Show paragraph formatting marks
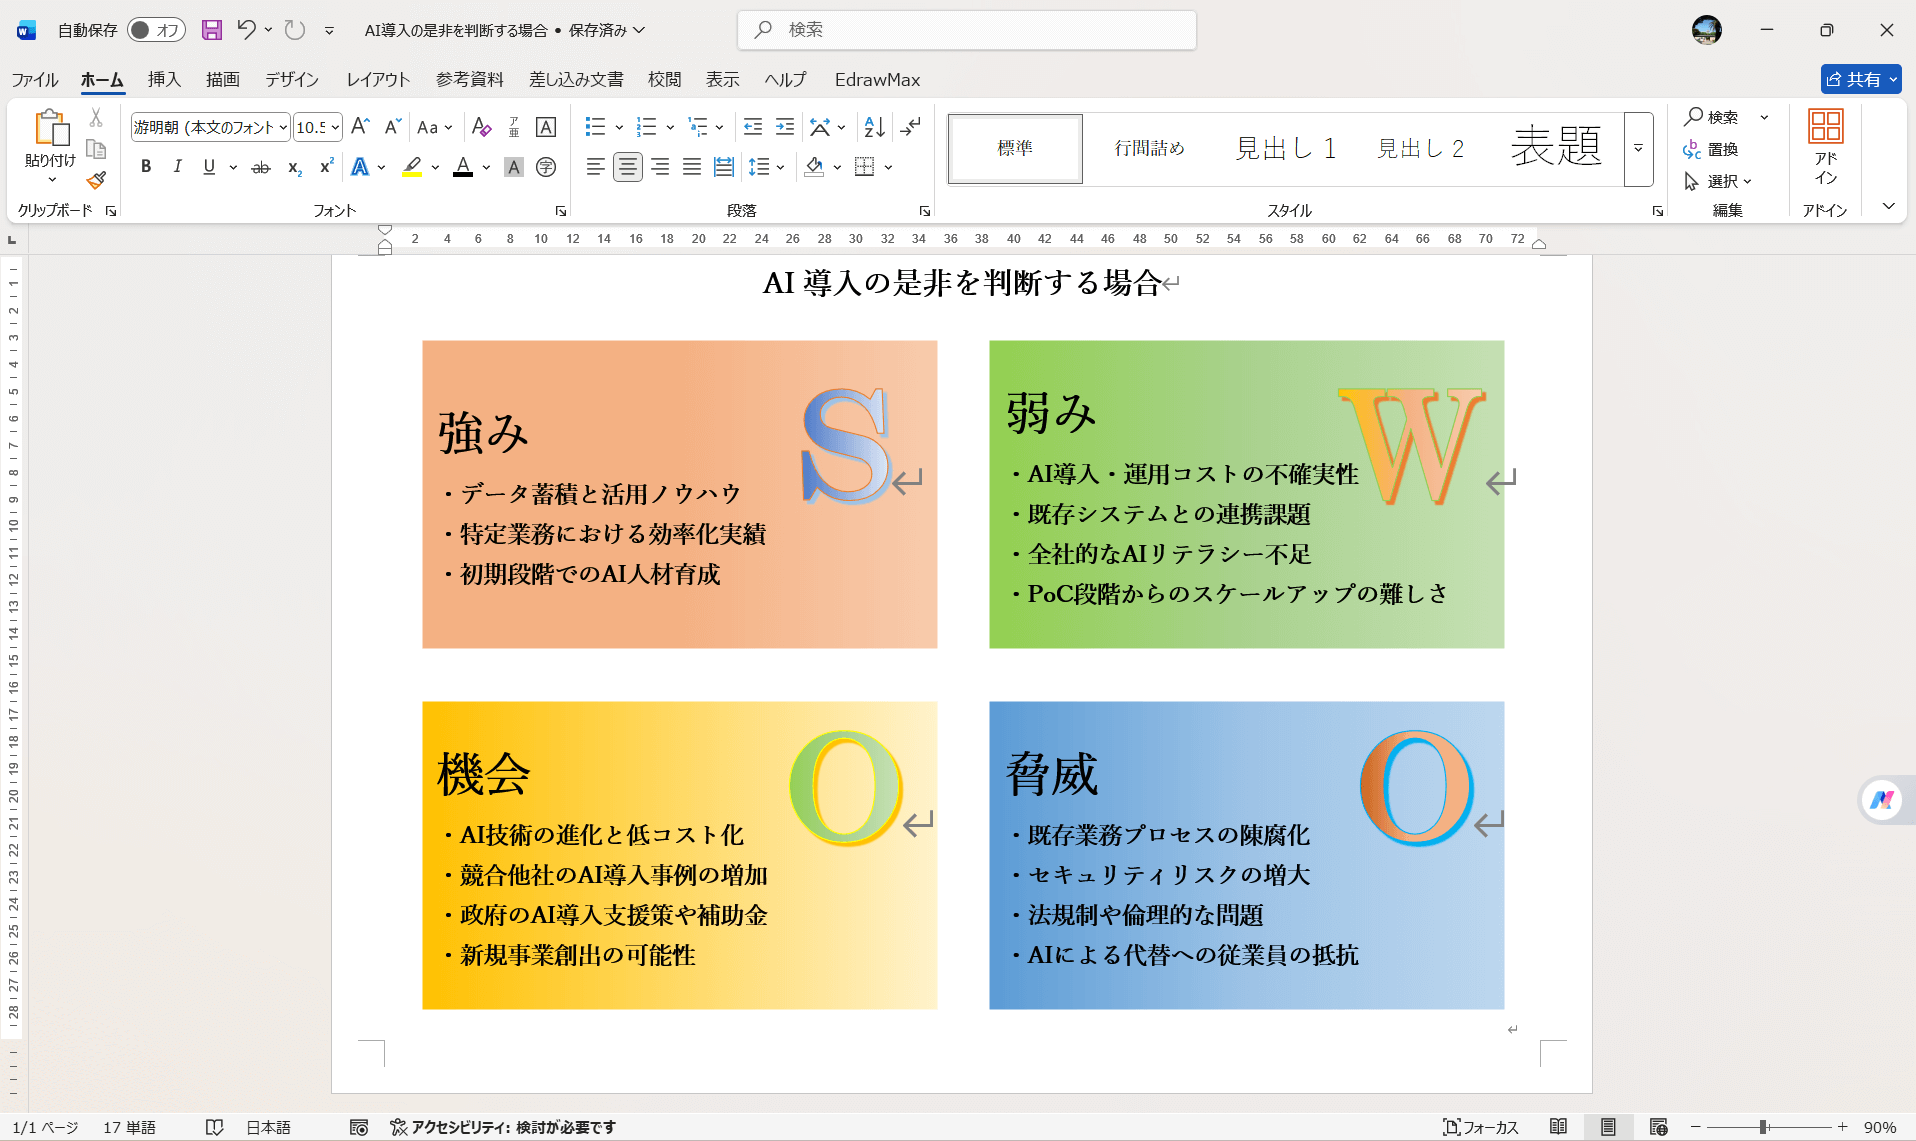The image size is (1916, 1141). coord(911,127)
